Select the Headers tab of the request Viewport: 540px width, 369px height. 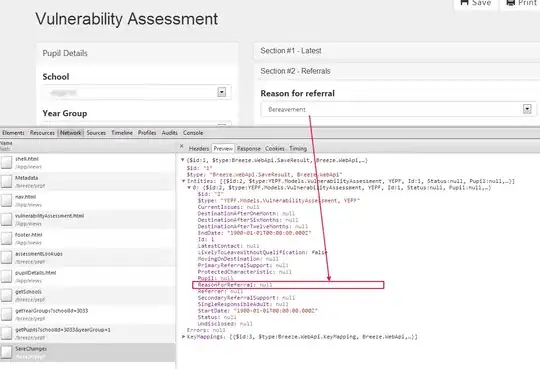coord(199,148)
